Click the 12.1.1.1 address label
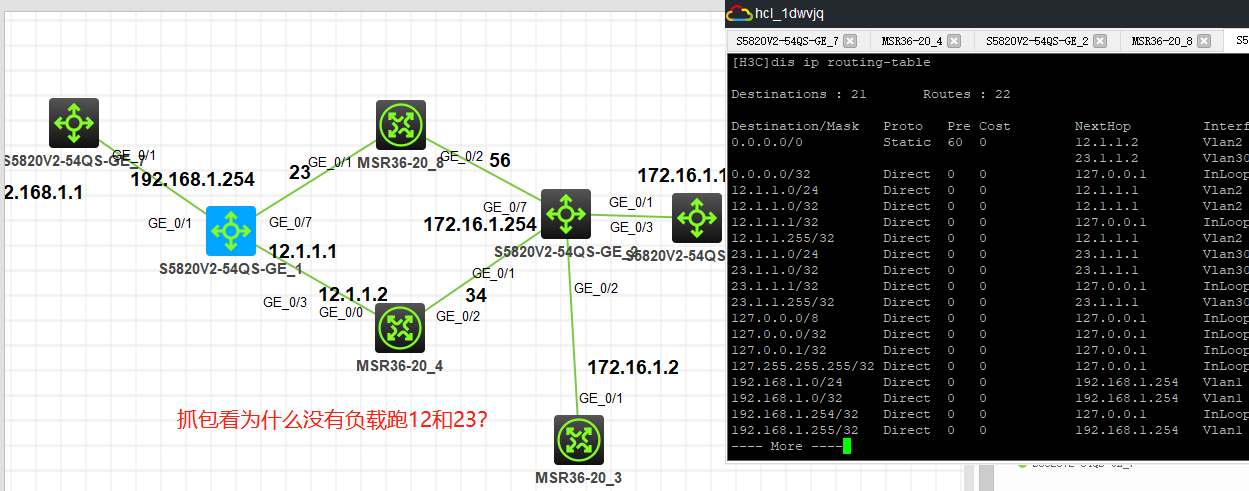Screen dimensions: 1249x491 coord(303,252)
